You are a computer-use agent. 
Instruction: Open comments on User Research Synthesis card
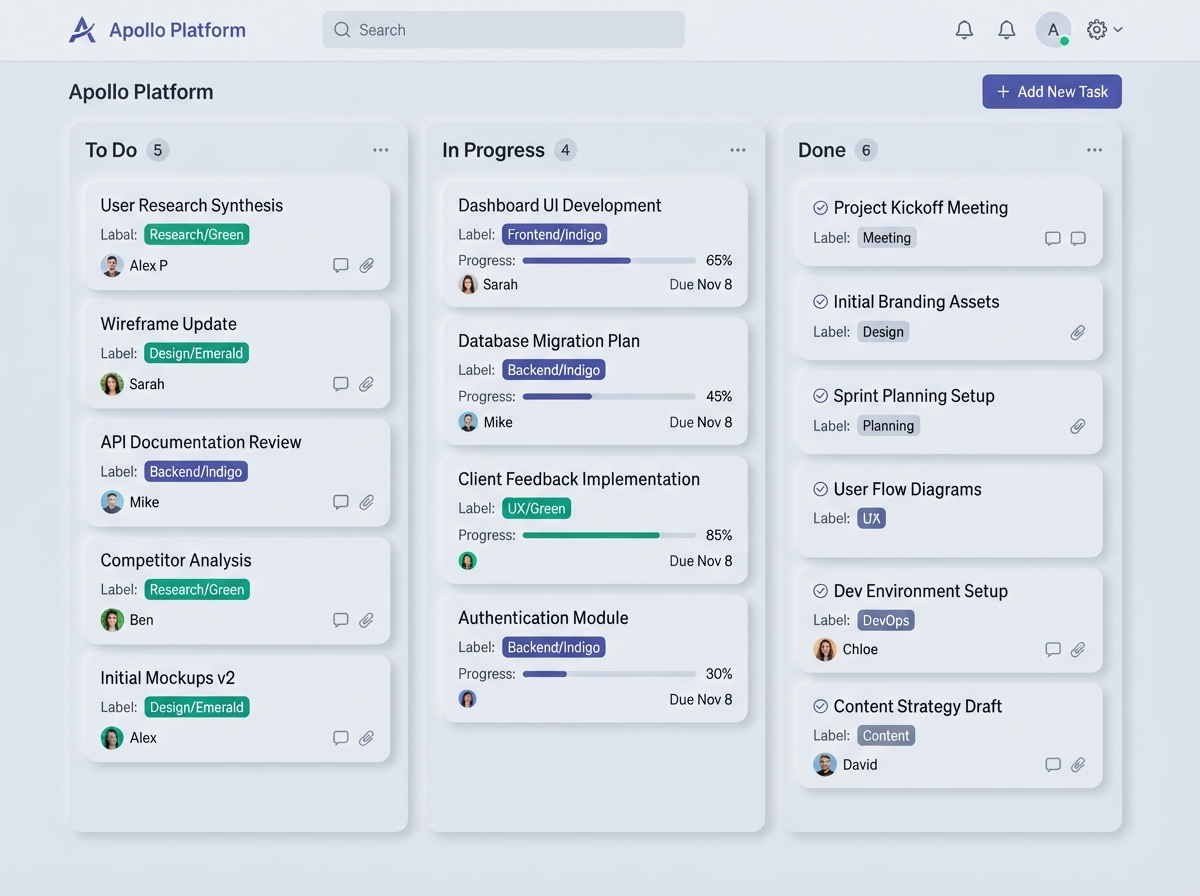[340, 265]
